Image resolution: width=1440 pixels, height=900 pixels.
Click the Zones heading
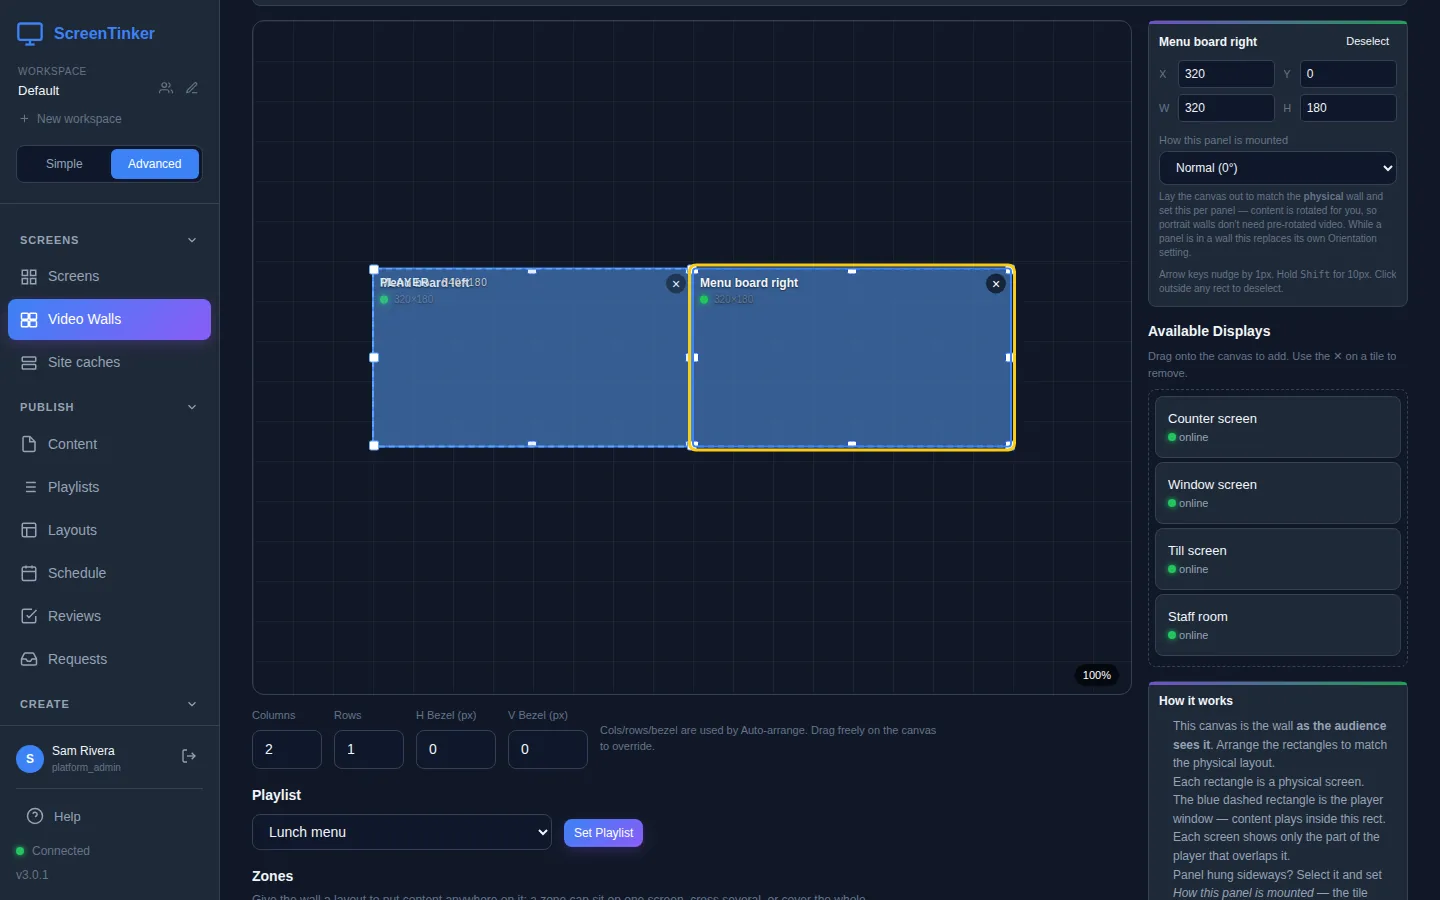(x=272, y=876)
